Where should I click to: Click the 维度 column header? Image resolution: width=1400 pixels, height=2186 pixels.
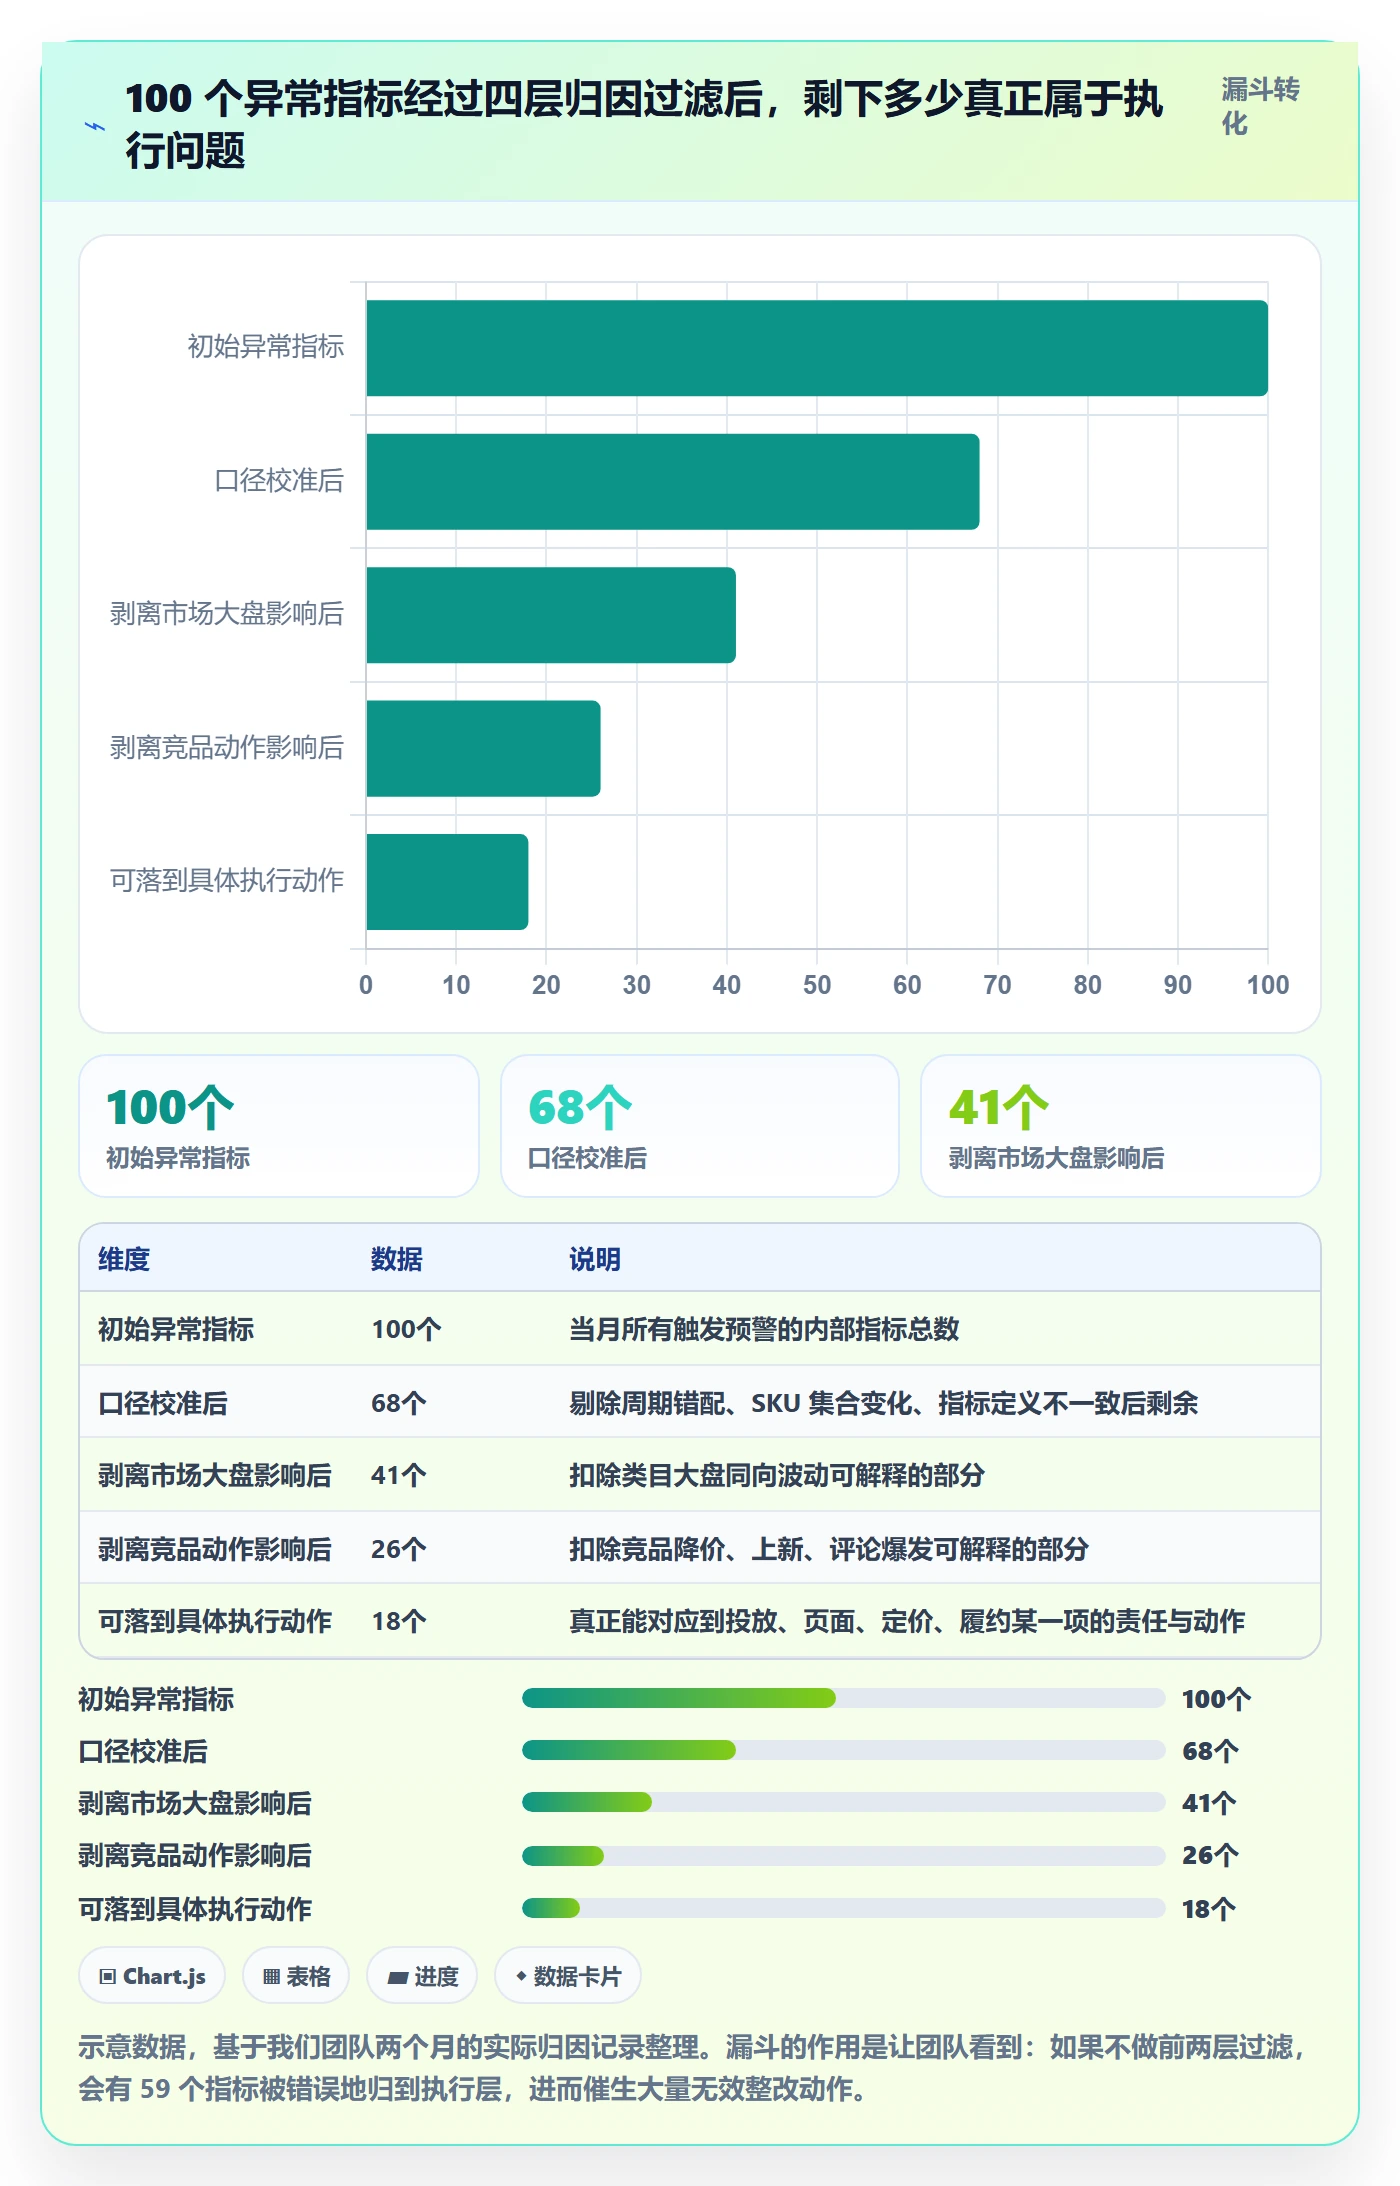tap(124, 1259)
